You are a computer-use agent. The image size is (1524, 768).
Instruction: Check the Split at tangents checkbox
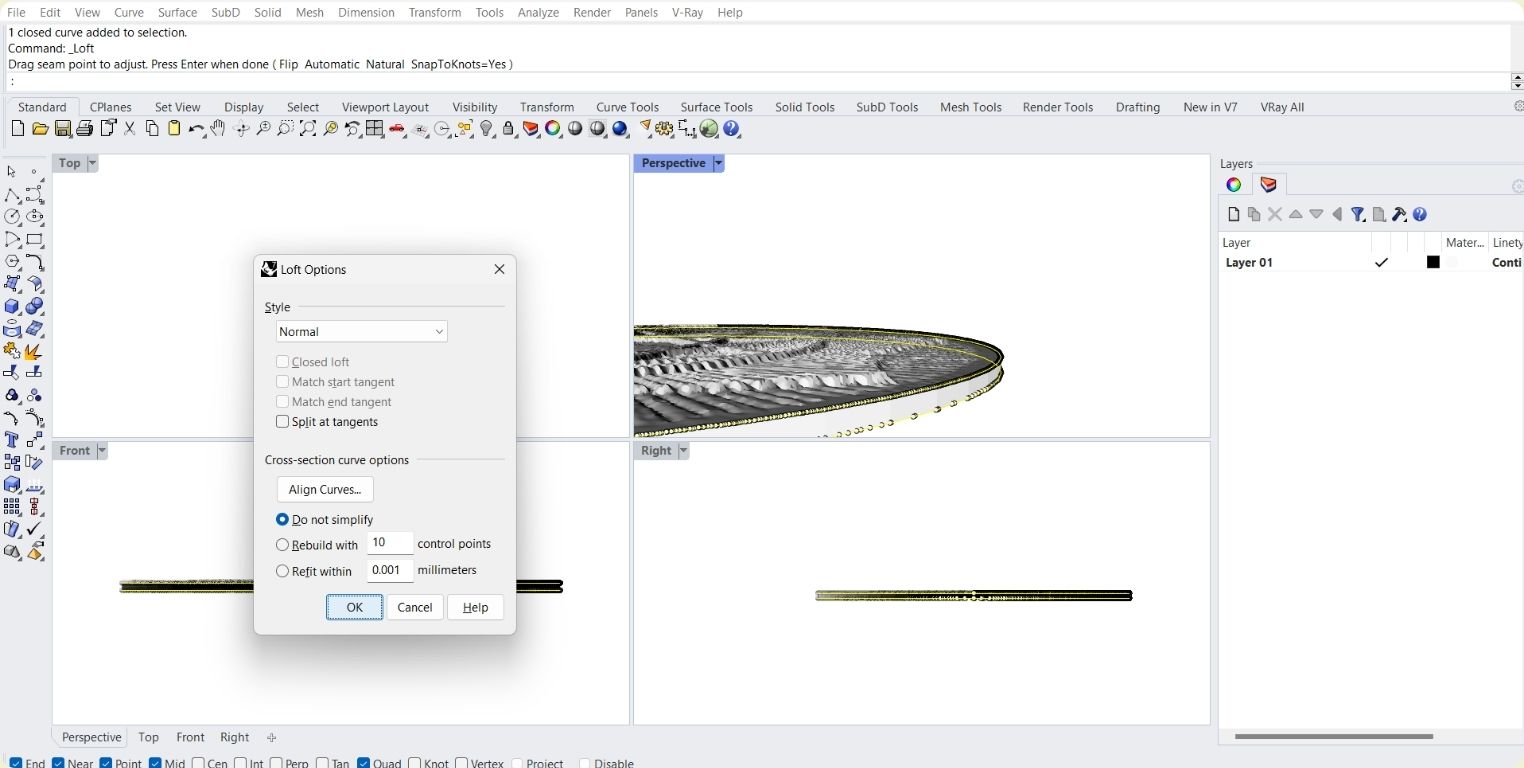[x=282, y=422]
